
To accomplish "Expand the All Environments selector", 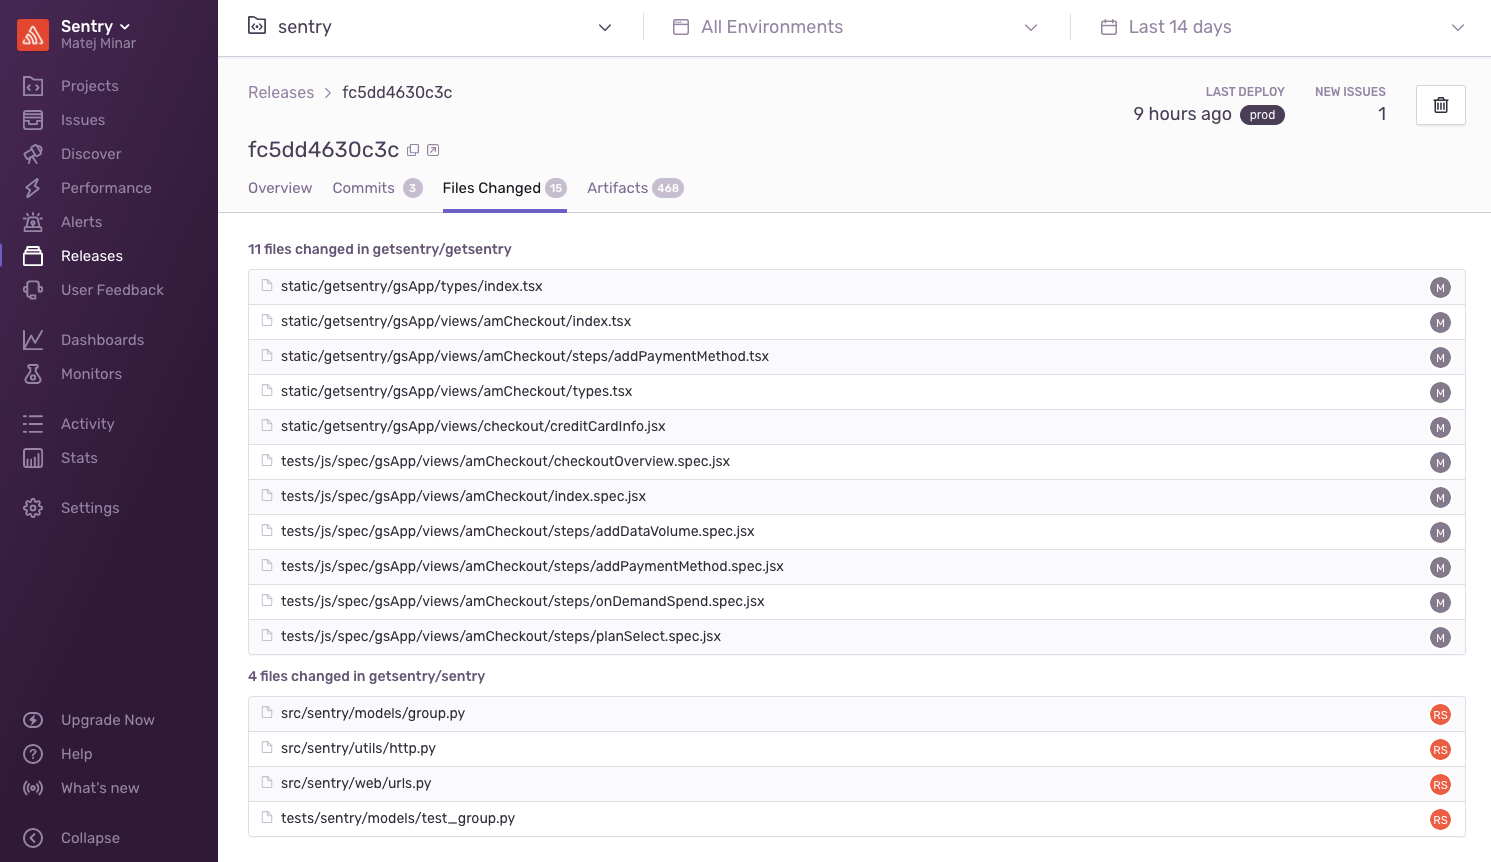I will point(855,27).
